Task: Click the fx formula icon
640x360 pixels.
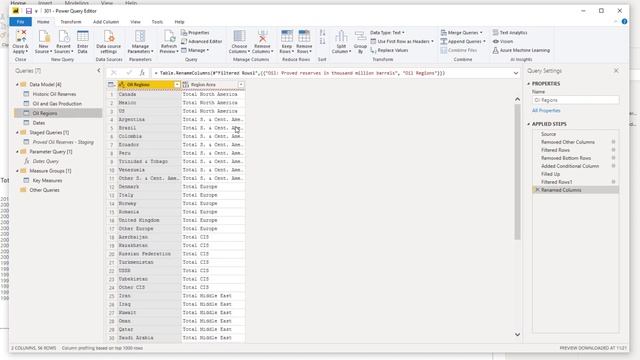Action: pyautogui.click(x=142, y=73)
